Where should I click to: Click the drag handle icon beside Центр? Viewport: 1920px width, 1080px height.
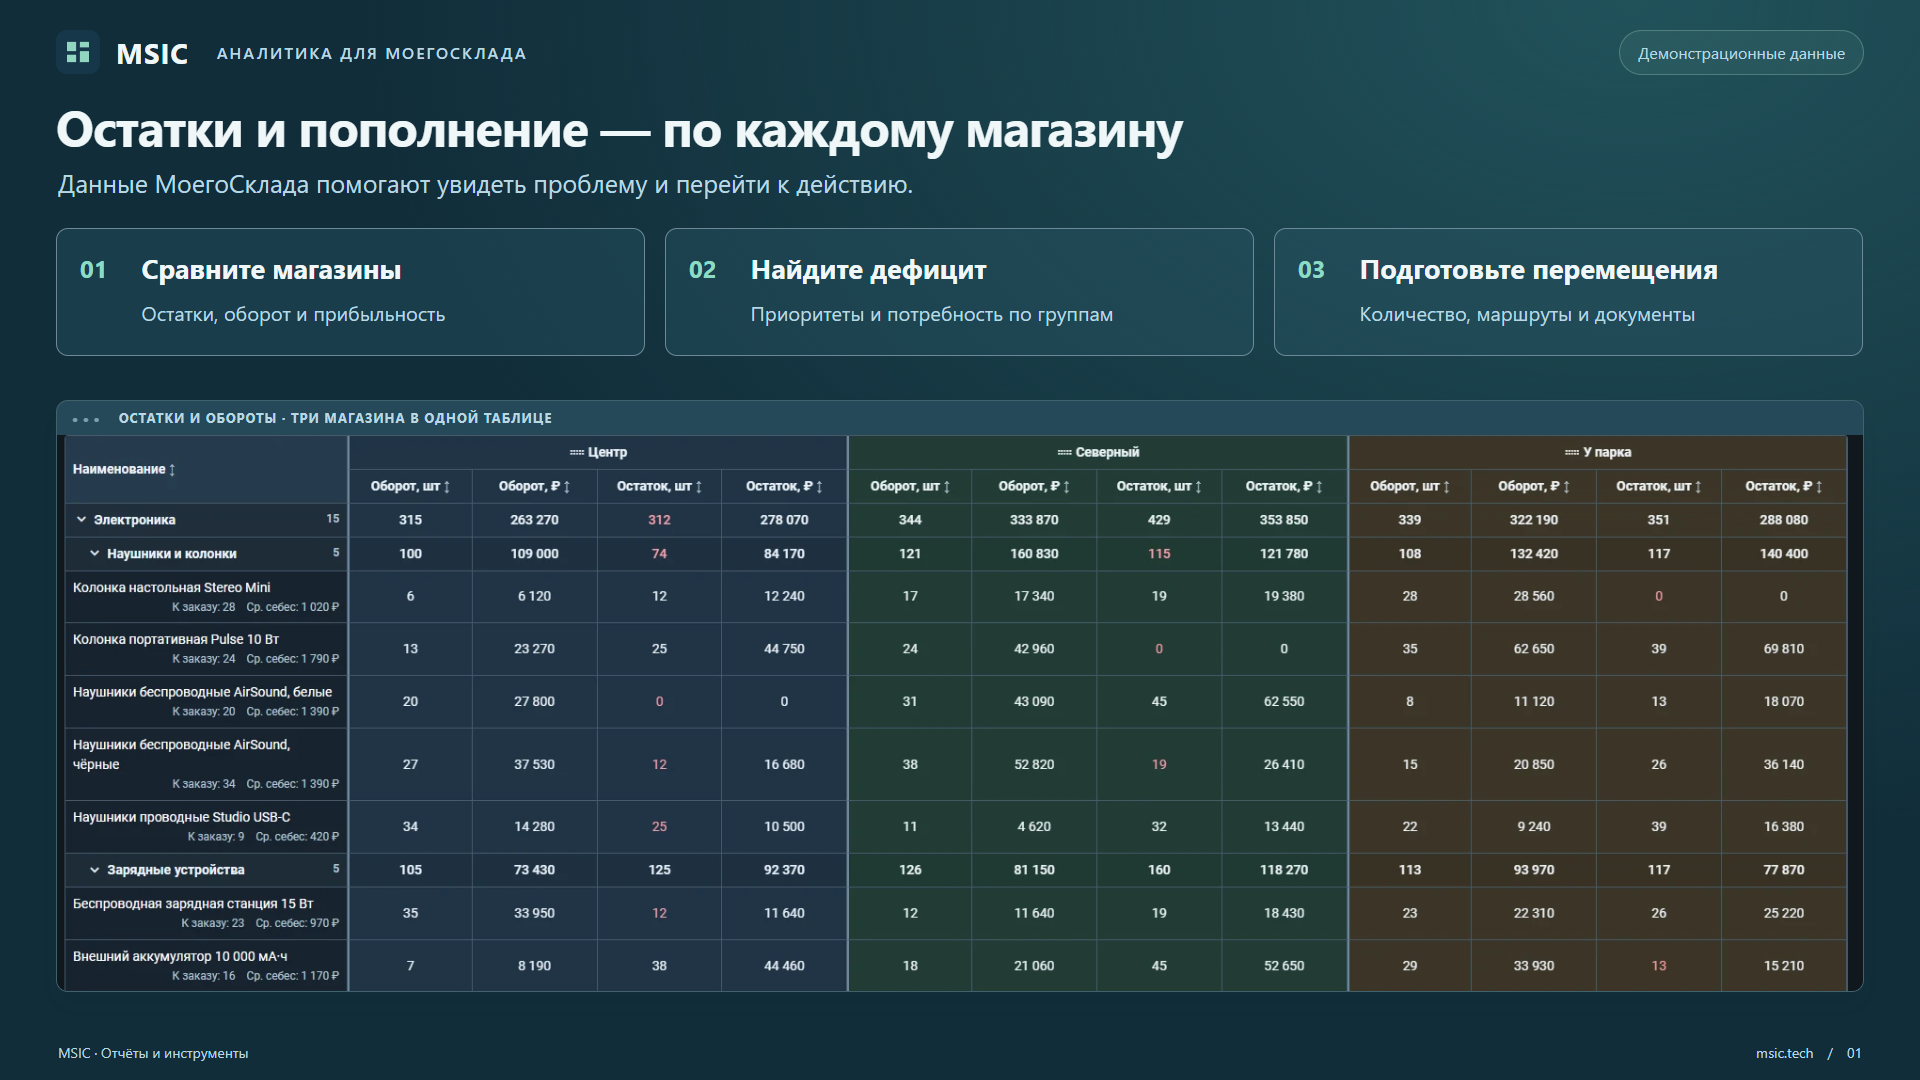[x=577, y=453]
